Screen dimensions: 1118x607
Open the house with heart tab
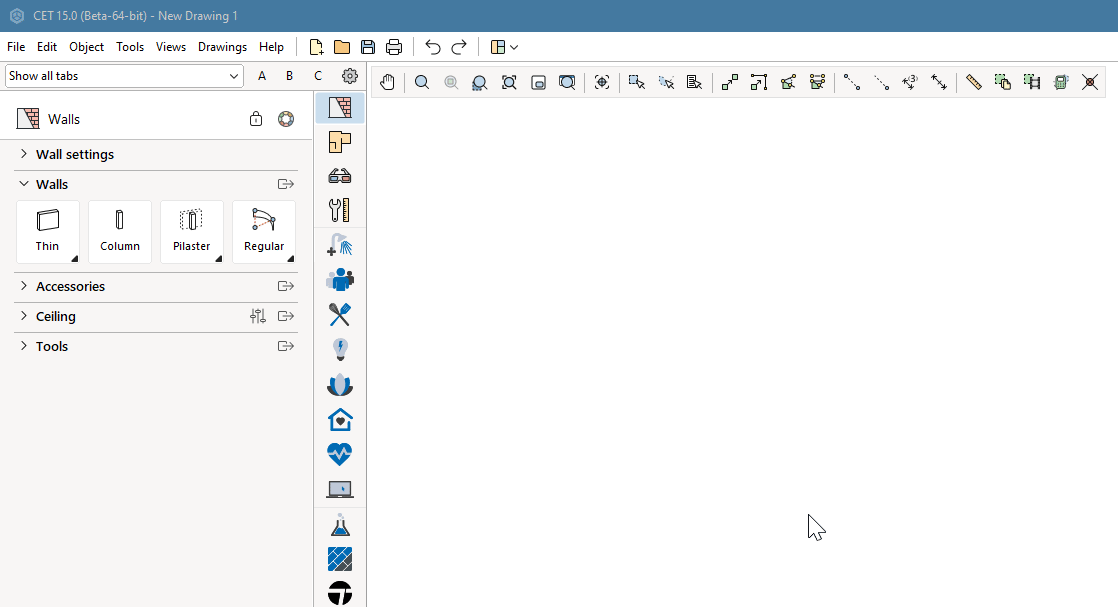[x=340, y=419]
